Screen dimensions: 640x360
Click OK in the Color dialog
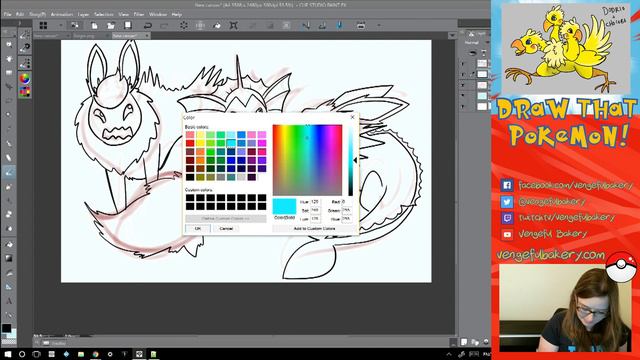pos(198,228)
